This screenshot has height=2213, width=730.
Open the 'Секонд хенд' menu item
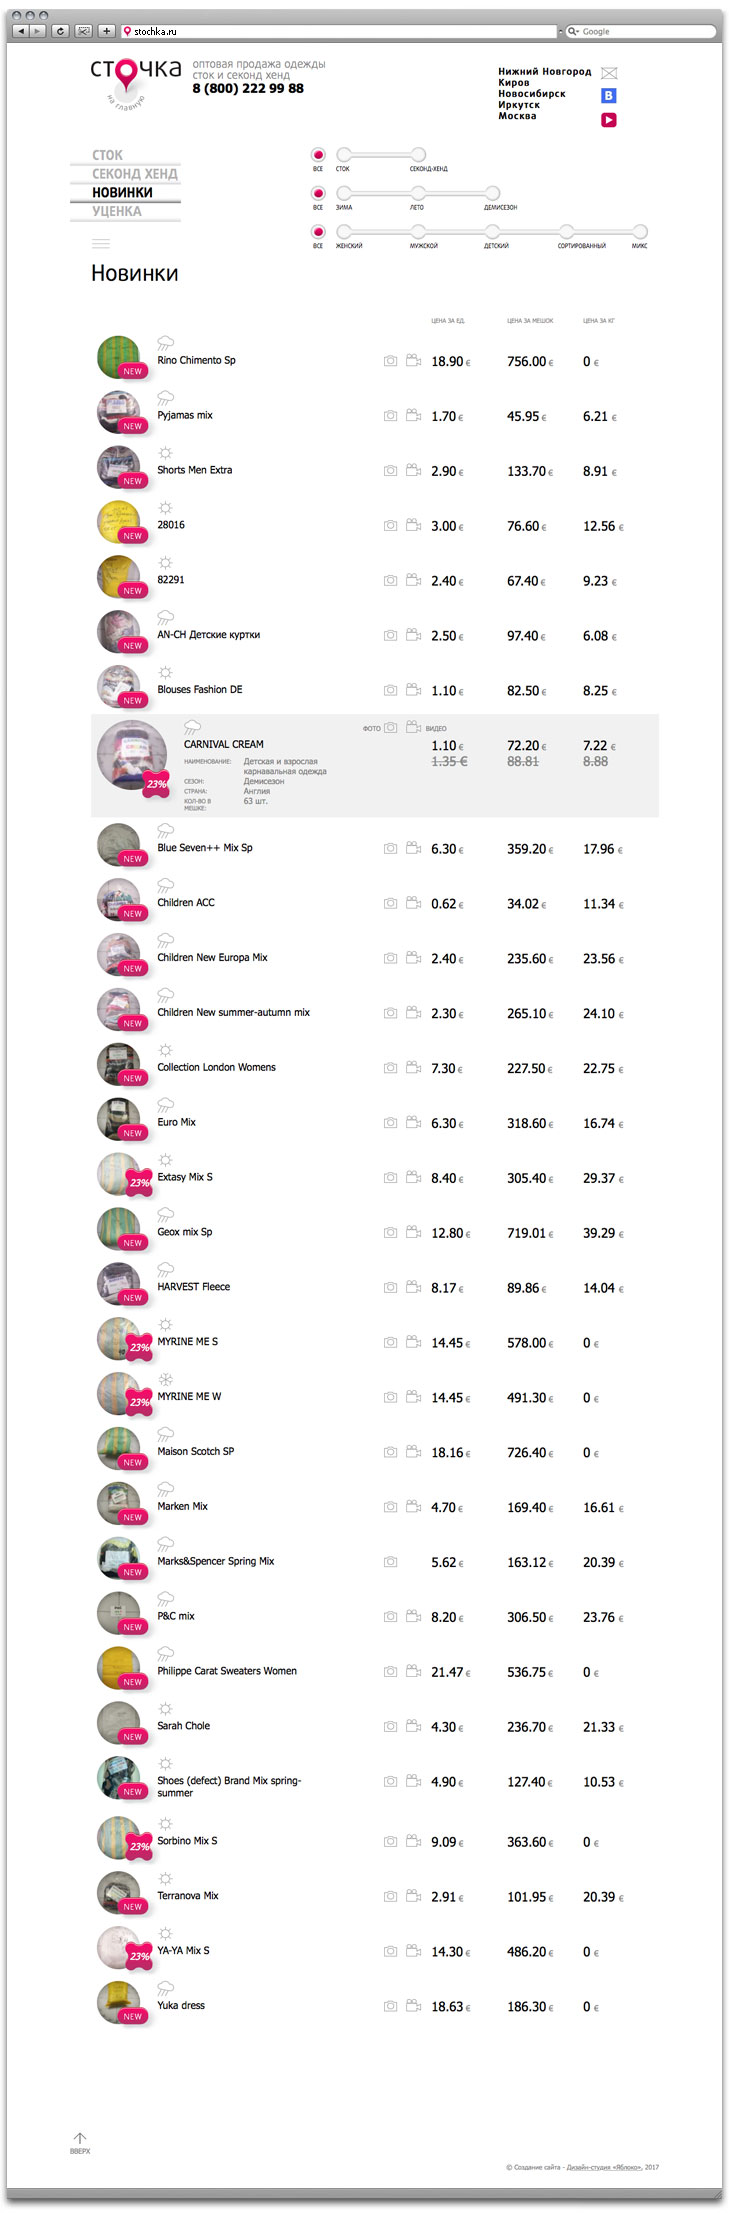tap(134, 174)
